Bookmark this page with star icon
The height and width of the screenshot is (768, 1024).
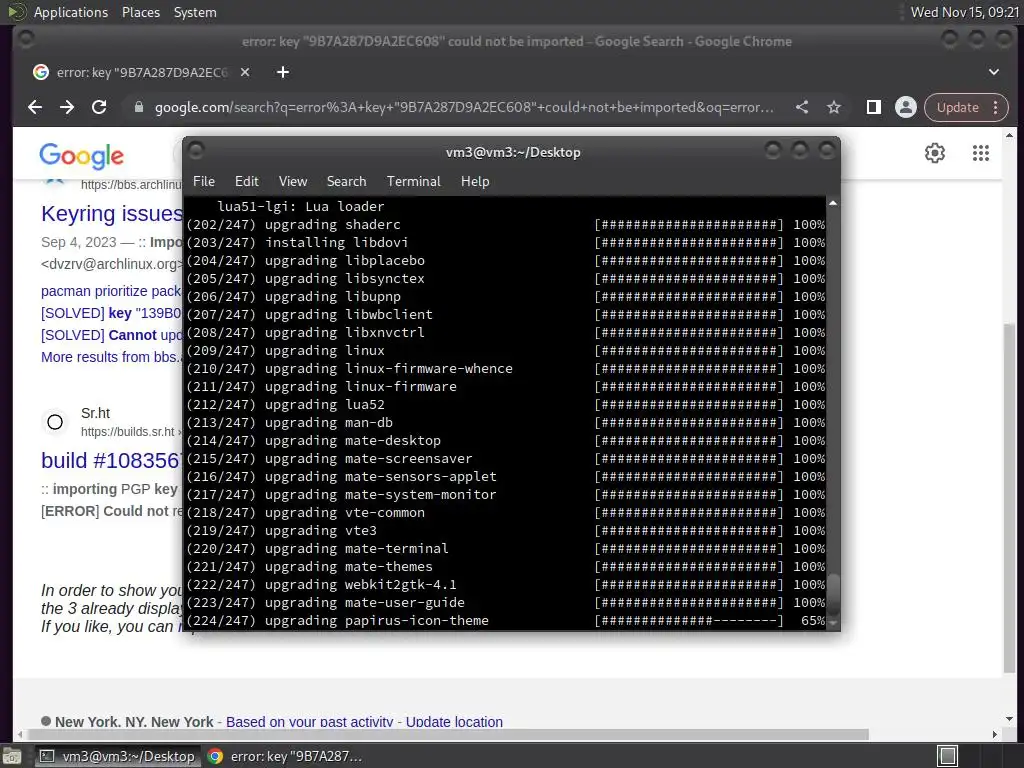[834, 107]
